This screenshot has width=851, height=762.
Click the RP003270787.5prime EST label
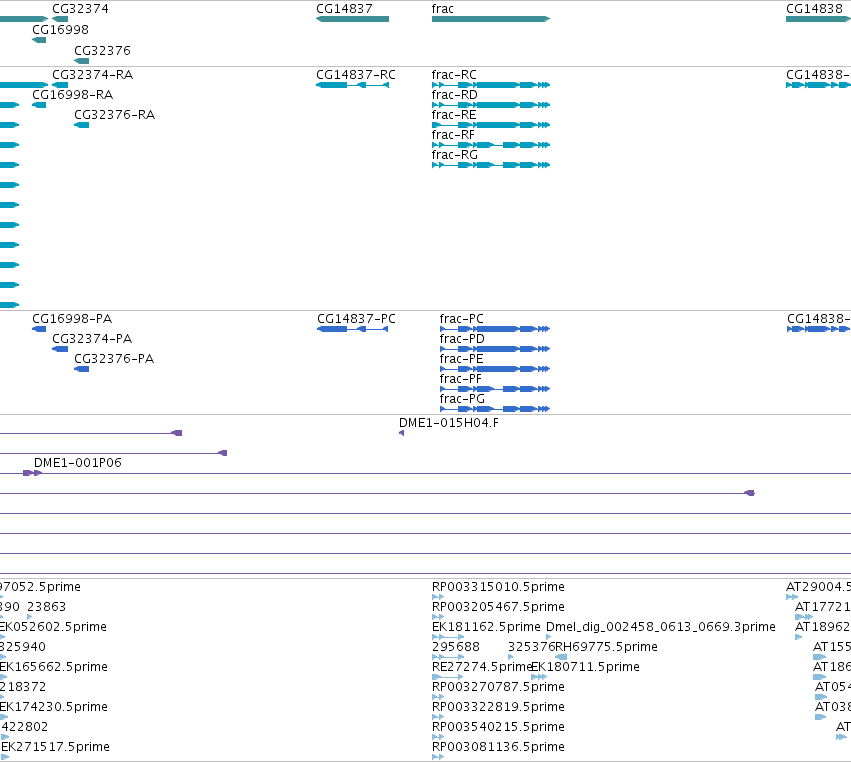498,687
